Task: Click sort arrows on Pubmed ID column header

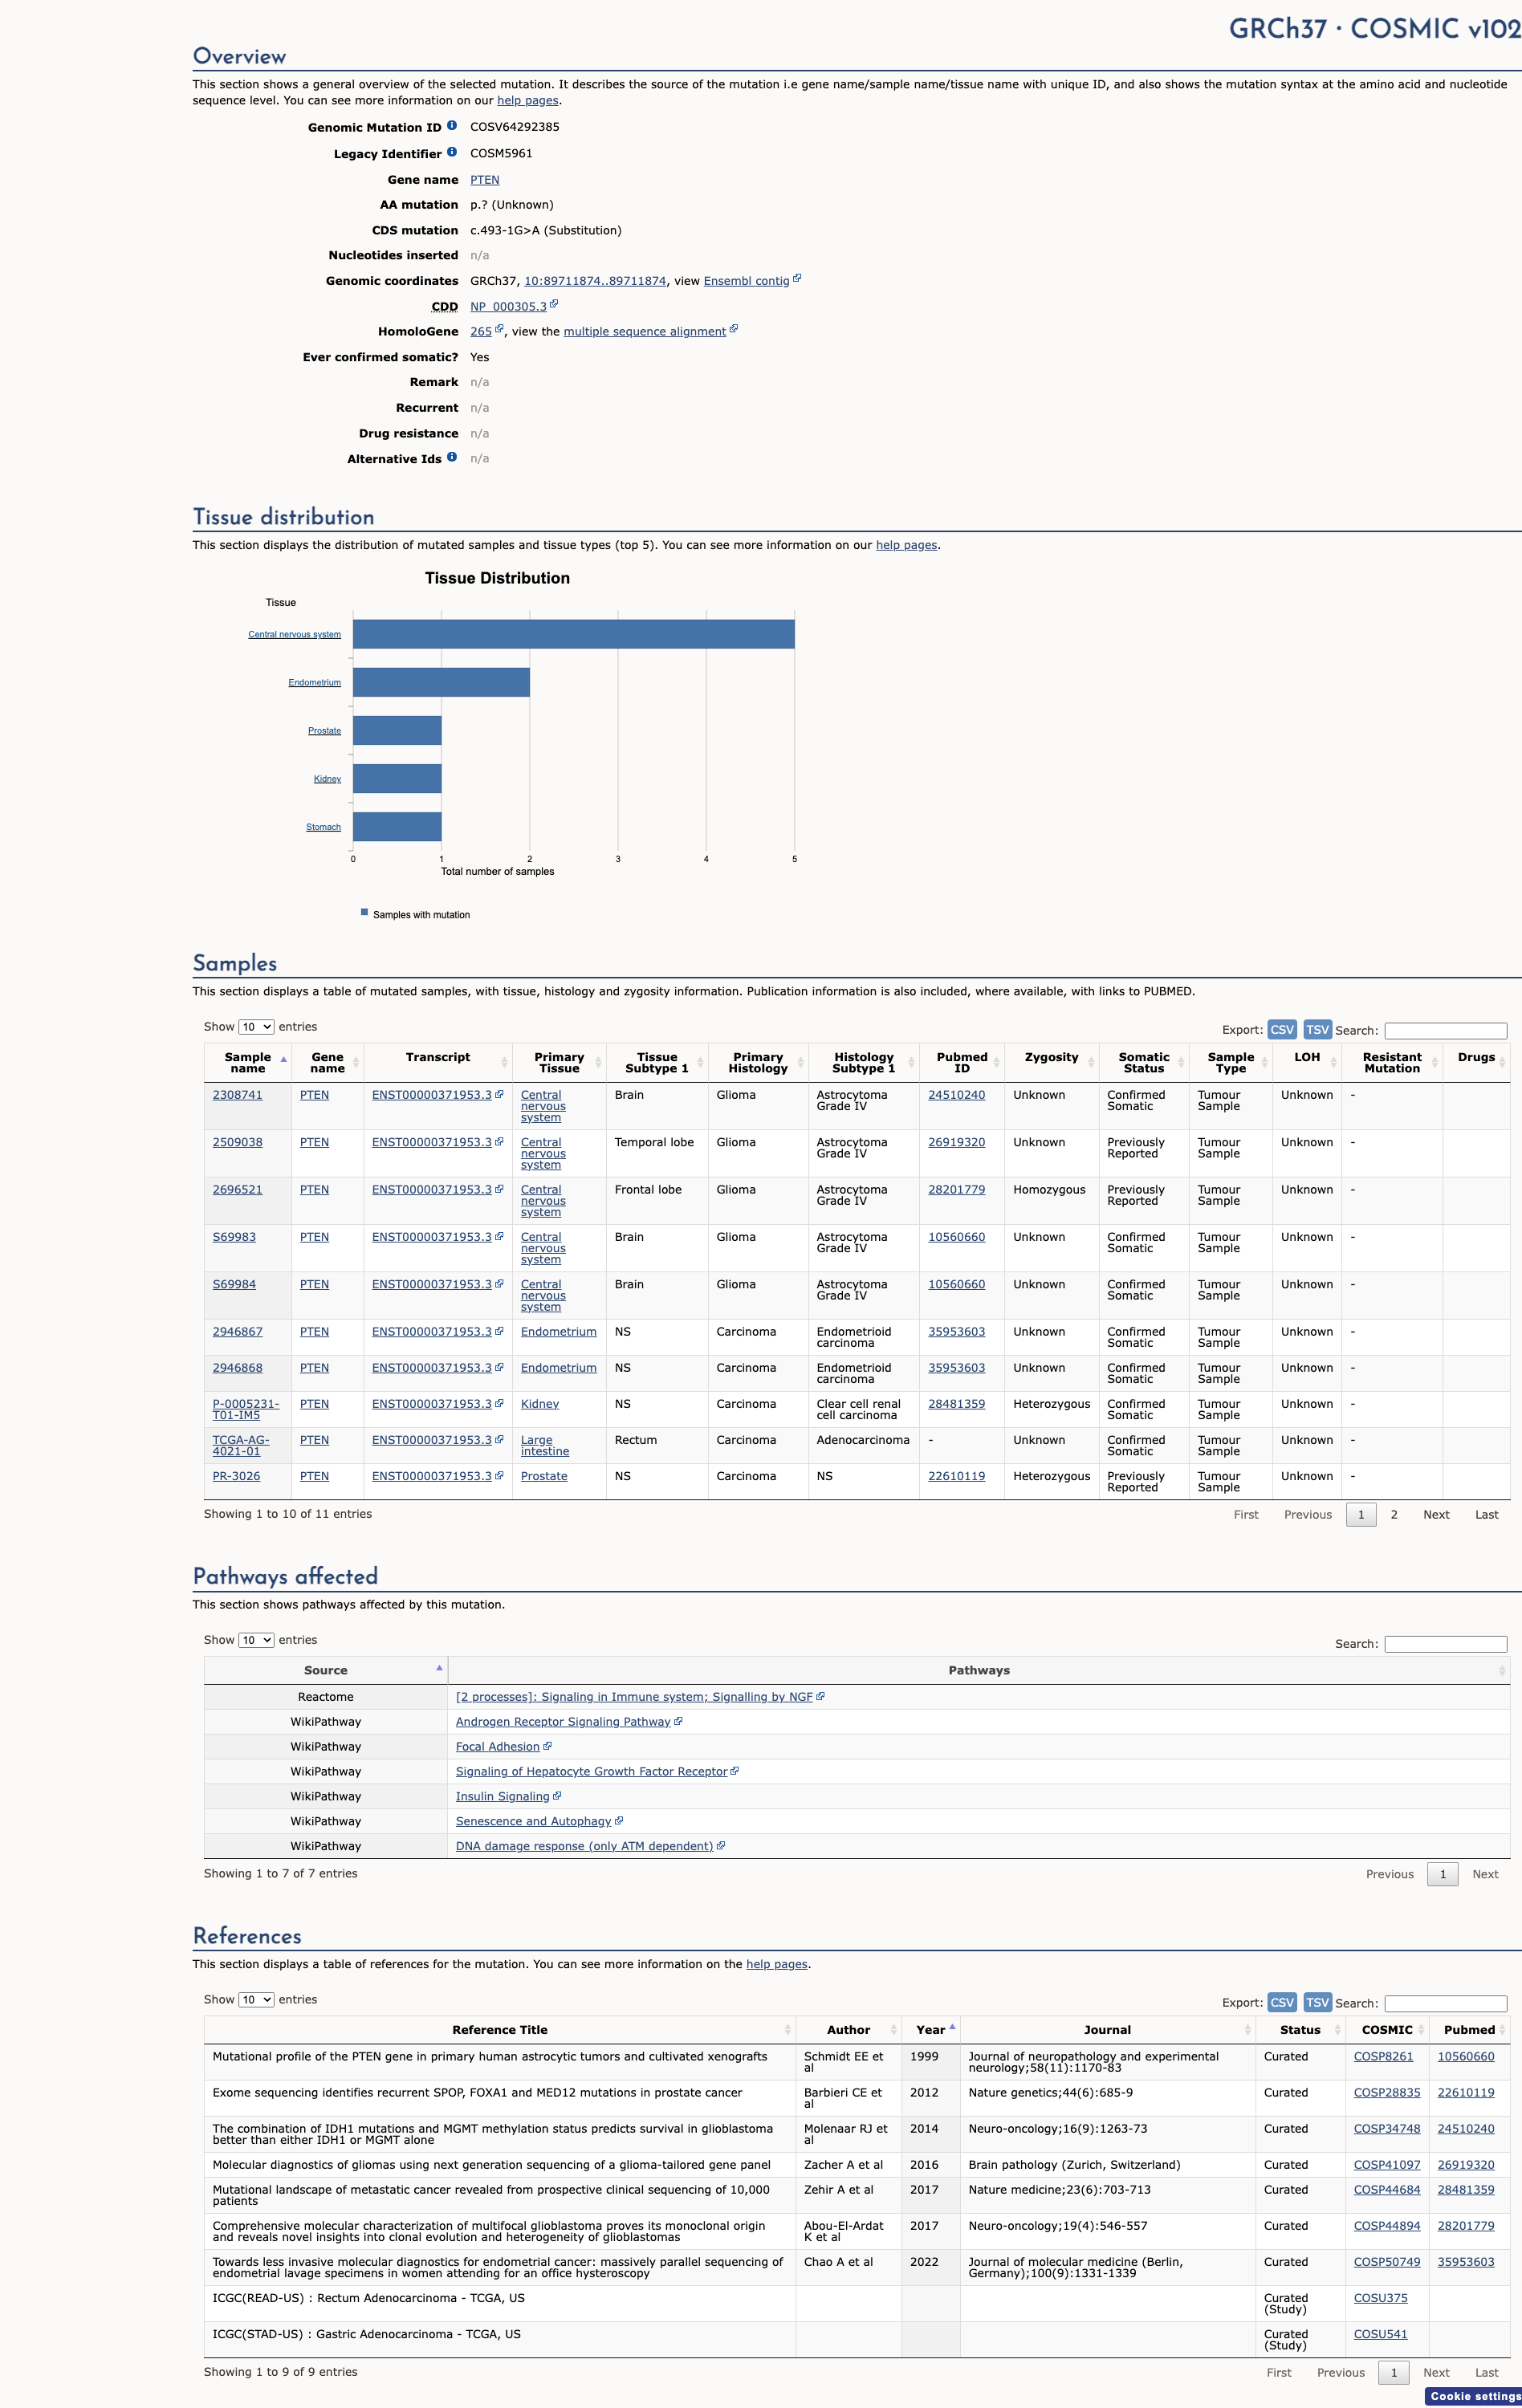Action: (997, 1062)
